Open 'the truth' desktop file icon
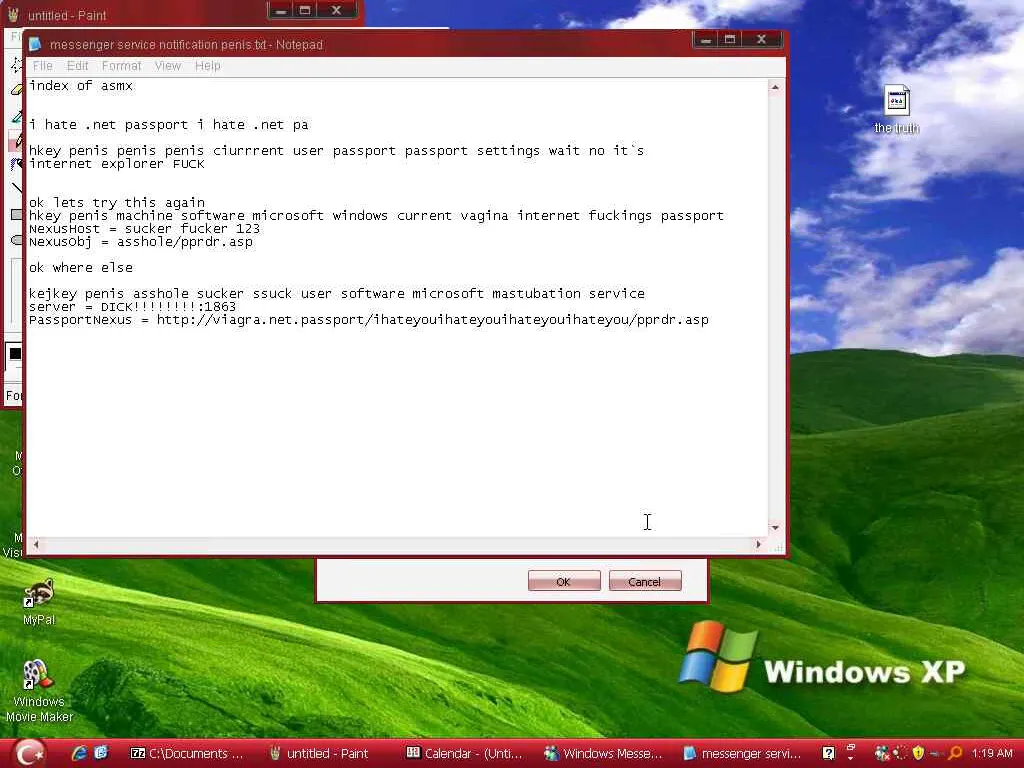The width and height of the screenshot is (1024, 768). click(x=897, y=109)
